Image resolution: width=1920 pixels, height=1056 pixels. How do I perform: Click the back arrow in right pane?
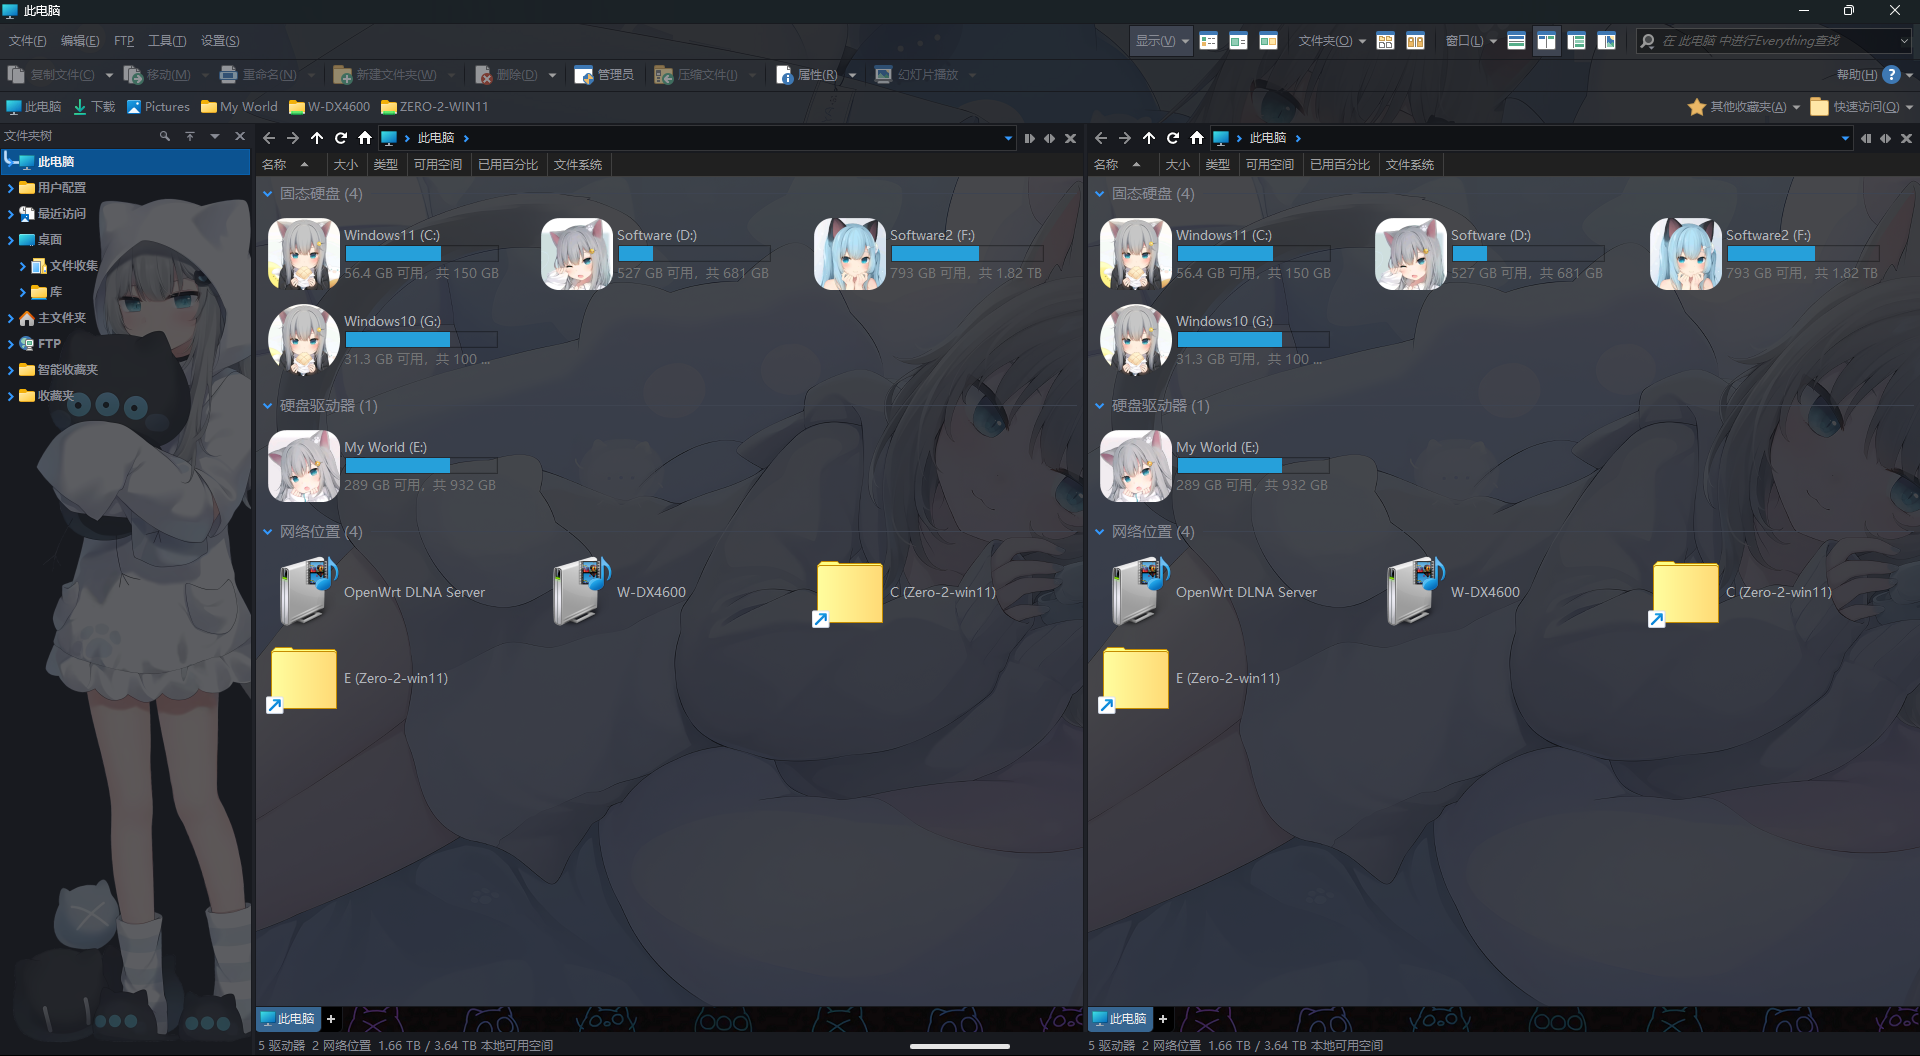(x=1101, y=138)
